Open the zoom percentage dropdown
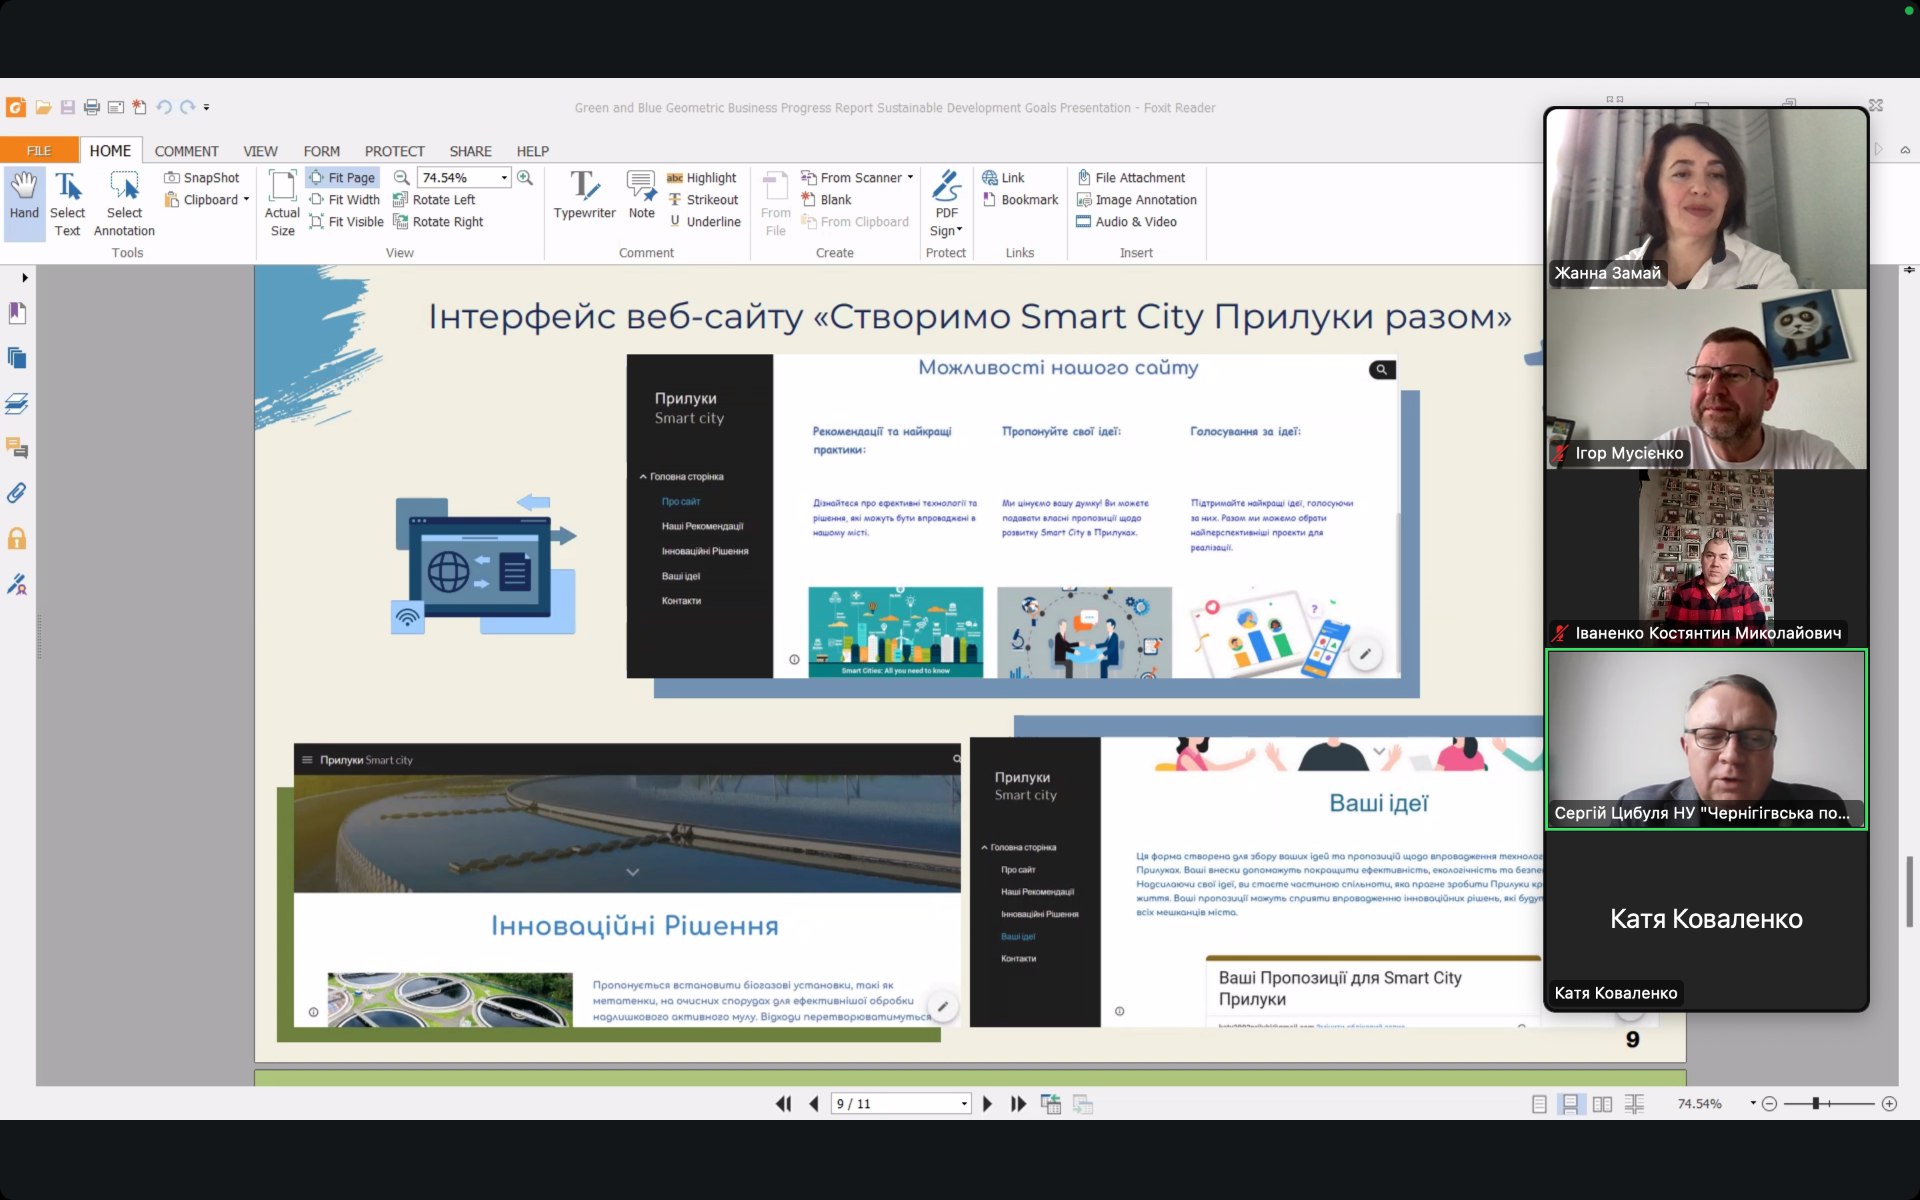 click(504, 177)
